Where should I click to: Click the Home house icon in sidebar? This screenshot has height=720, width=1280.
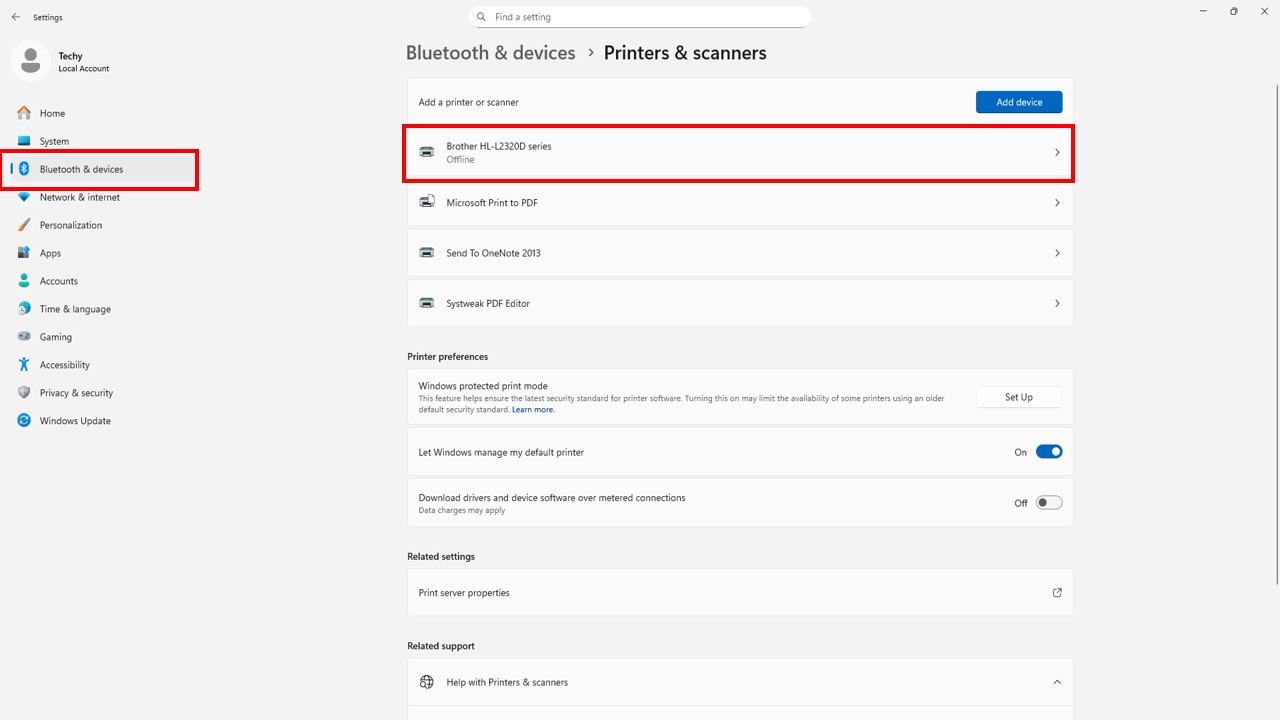(24, 113)
